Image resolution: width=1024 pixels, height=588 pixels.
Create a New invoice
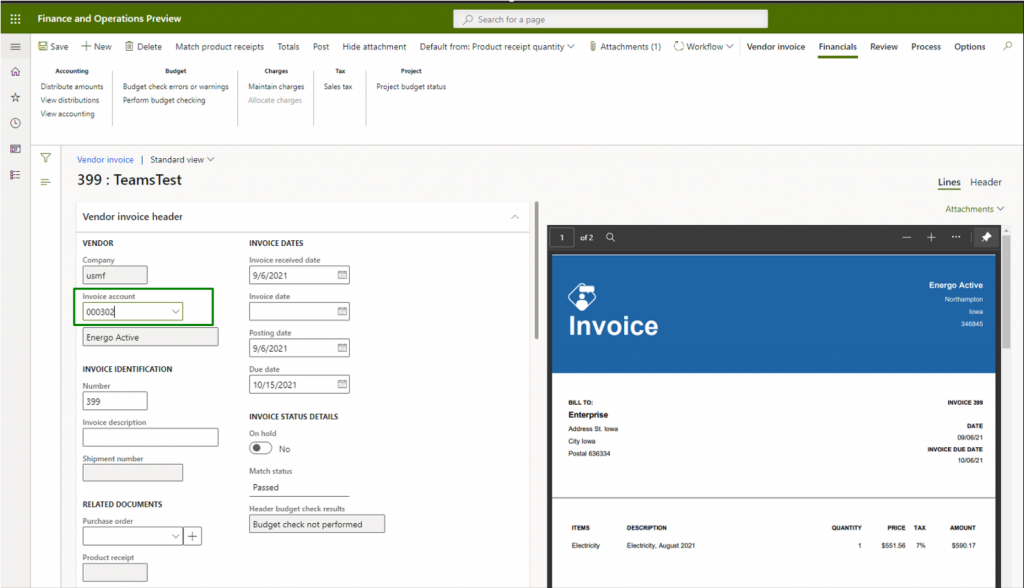96,46
